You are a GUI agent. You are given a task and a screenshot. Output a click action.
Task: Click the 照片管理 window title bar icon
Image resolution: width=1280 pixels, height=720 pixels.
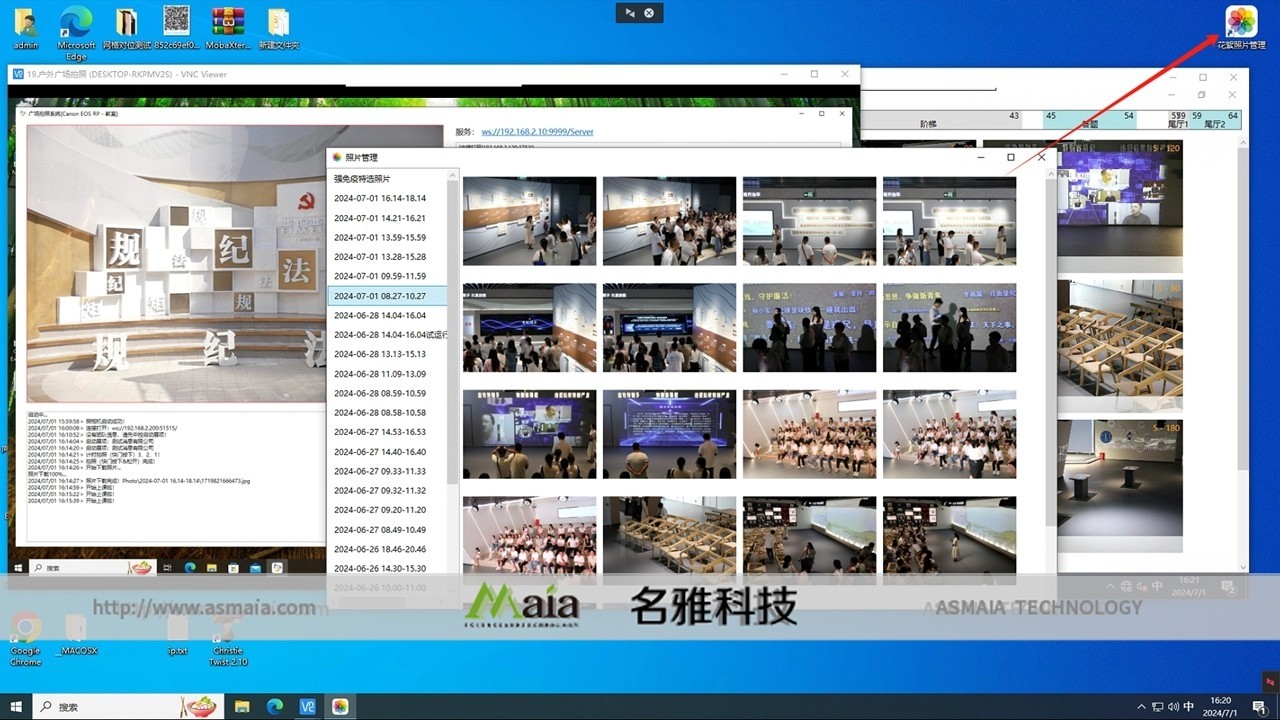(337, 157)
